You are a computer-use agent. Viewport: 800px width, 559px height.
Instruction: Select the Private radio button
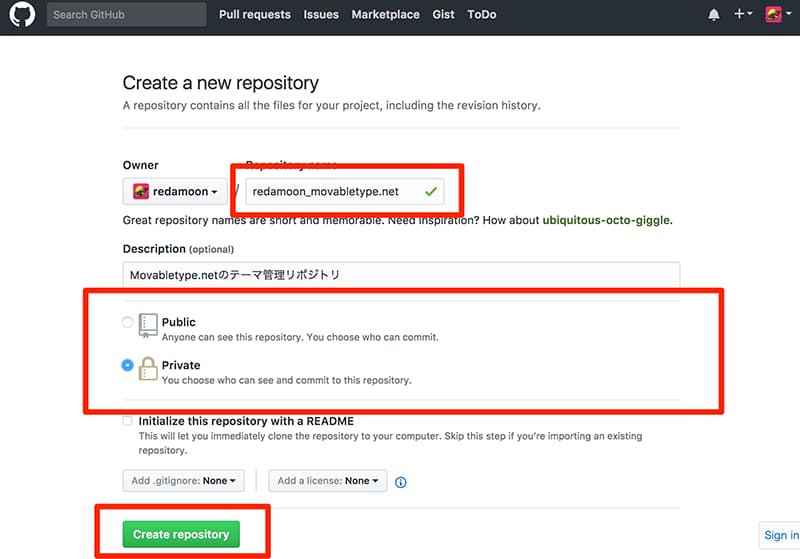click(127, 366)
